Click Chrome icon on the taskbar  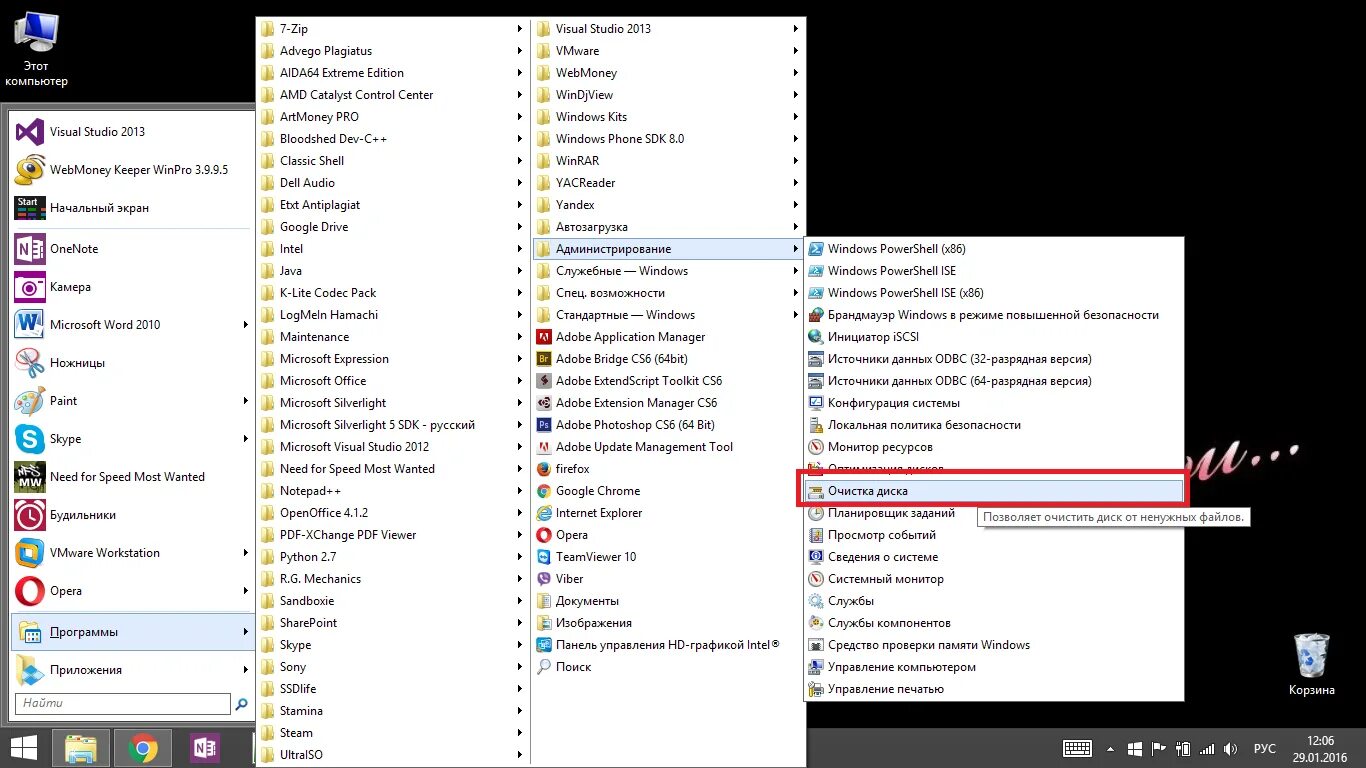[143, 748]
